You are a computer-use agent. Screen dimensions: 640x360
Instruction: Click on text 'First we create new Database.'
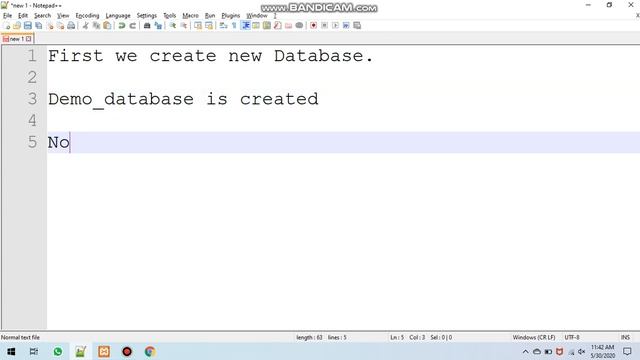tap(211, 56)
